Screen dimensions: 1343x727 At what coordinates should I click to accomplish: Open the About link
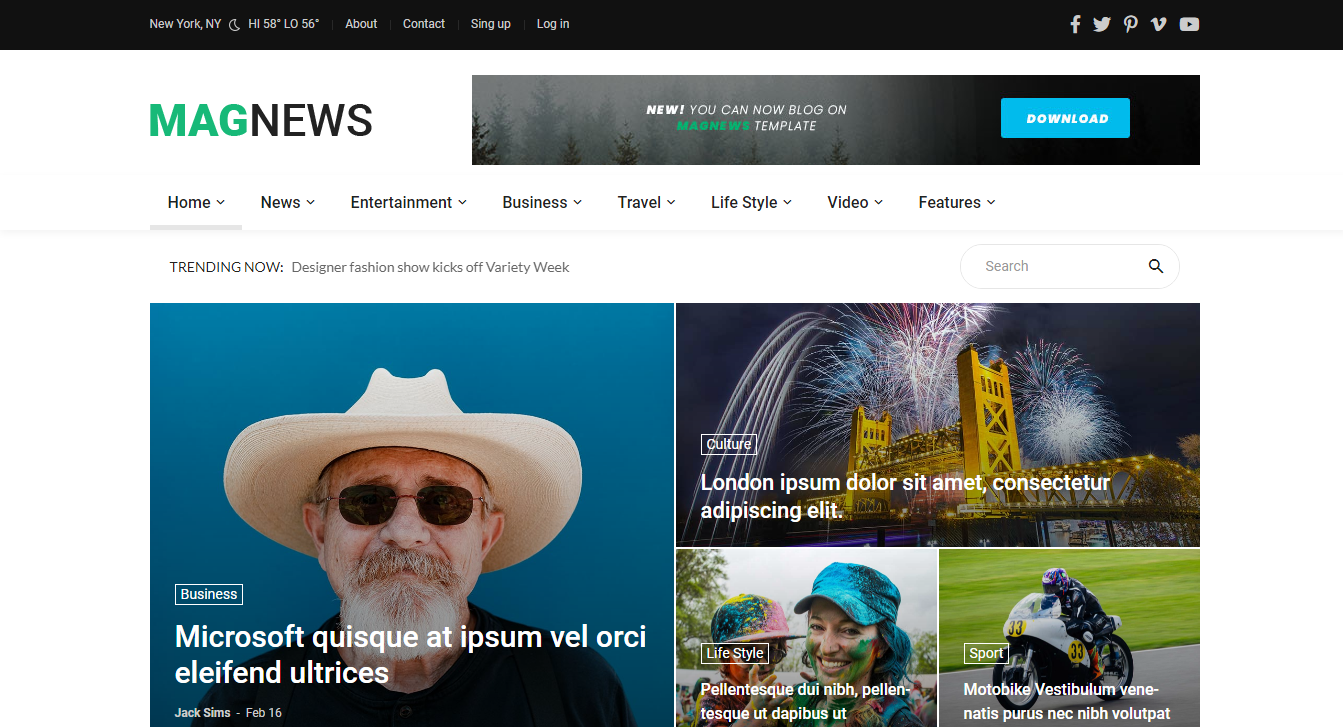361,24
